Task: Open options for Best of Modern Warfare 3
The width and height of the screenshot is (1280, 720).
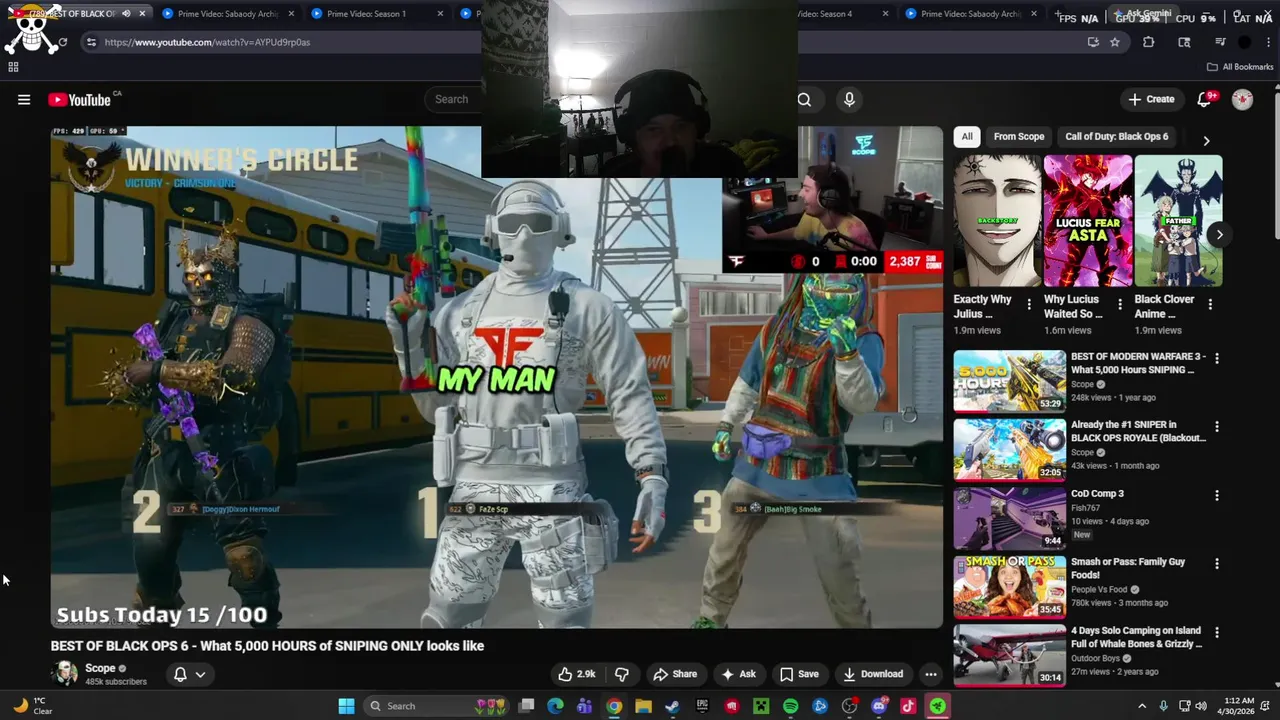Action: point(1217,358)
